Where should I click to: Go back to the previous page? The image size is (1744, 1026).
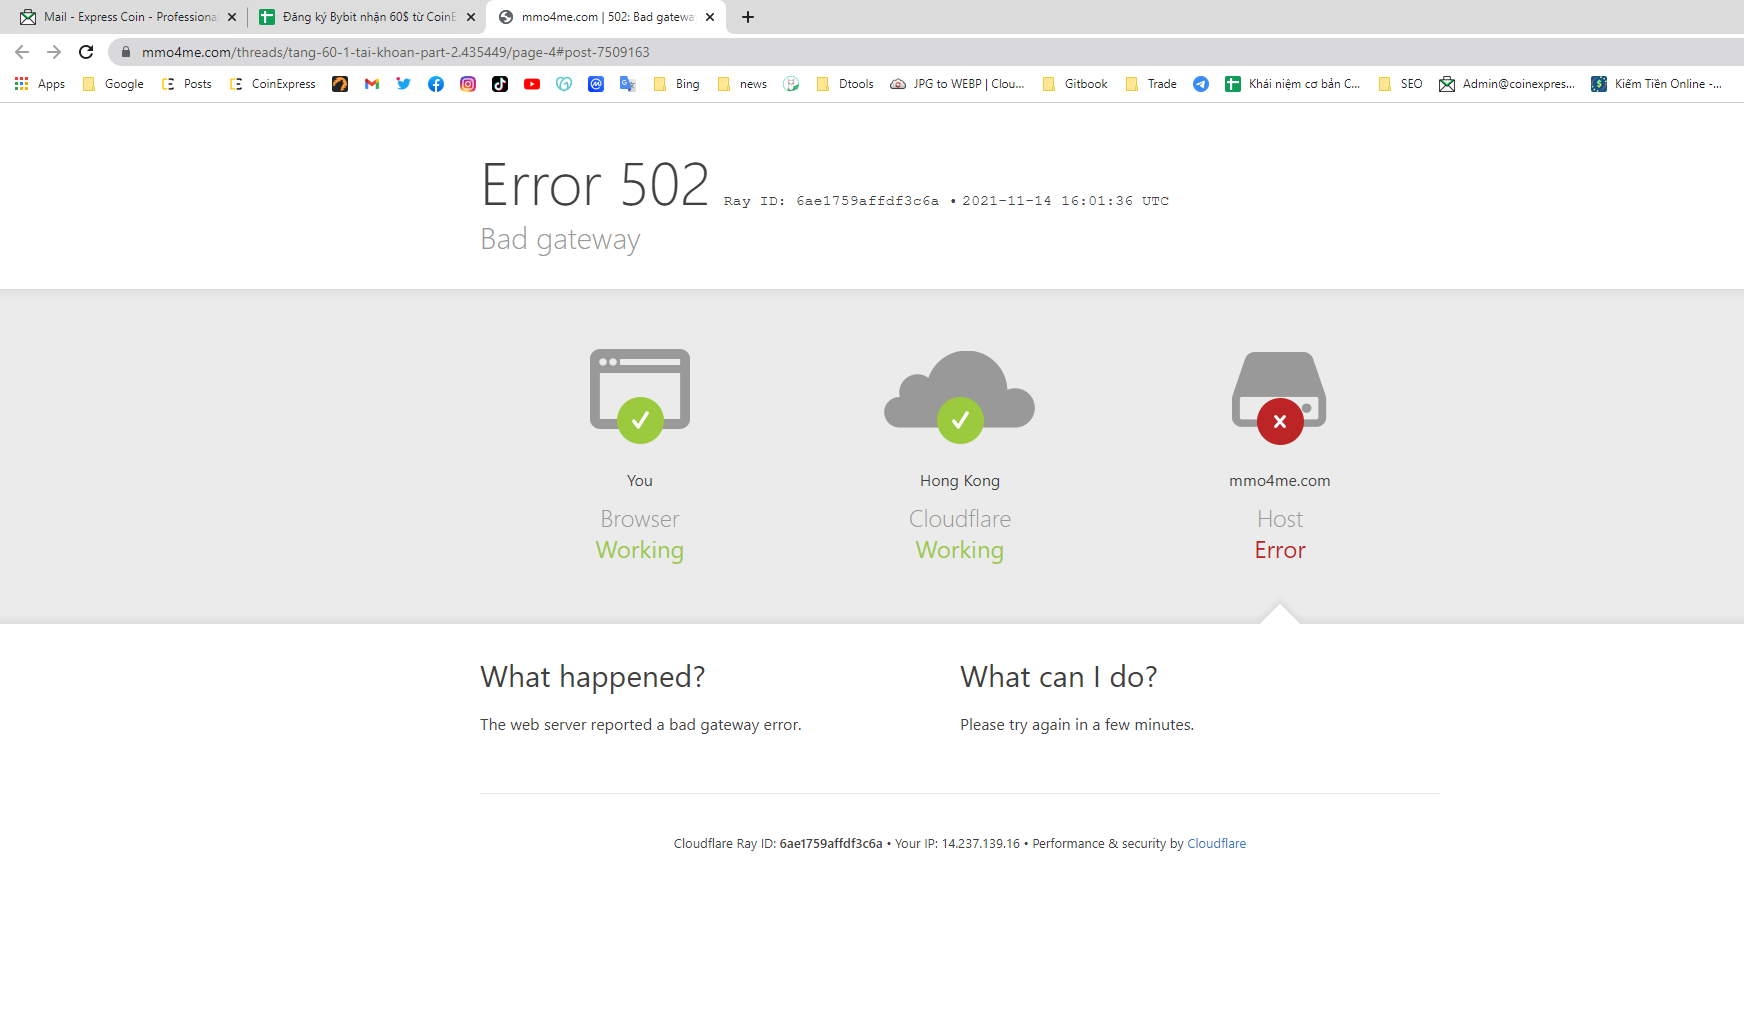[x=22, y=52]
